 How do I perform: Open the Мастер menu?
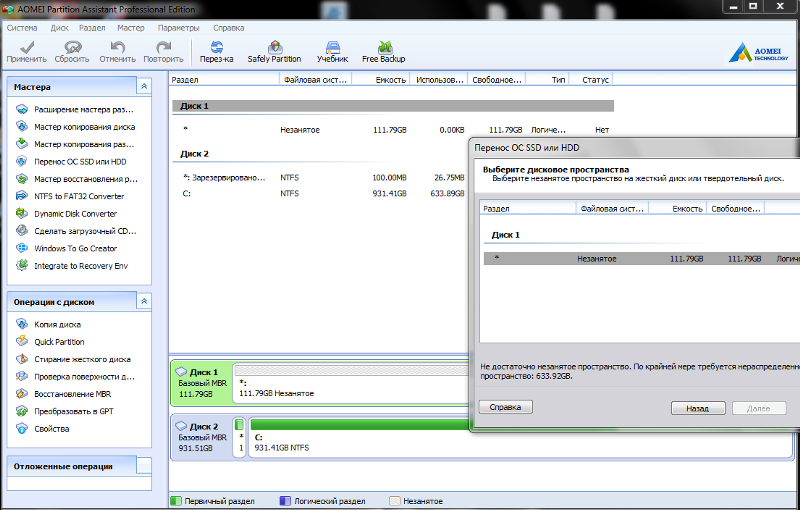pos(131,28)
